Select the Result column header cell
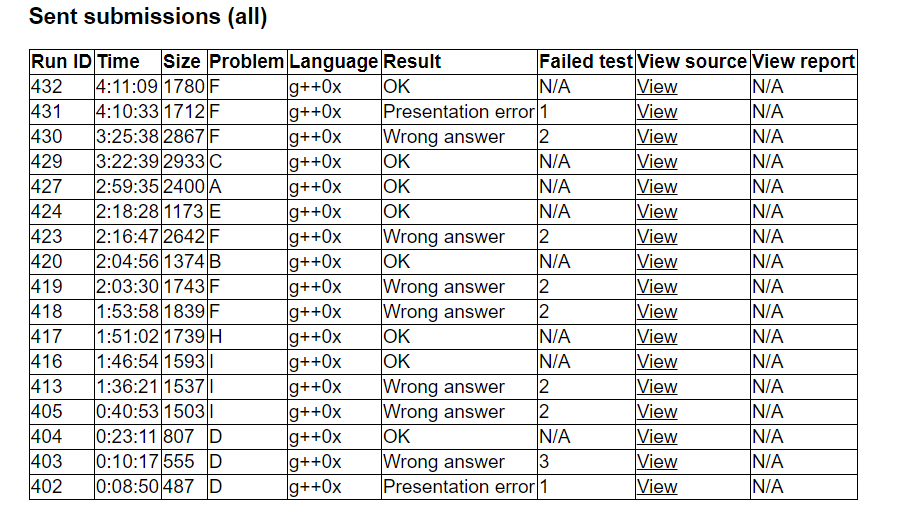Screen dimensions: 924x519 412,62
